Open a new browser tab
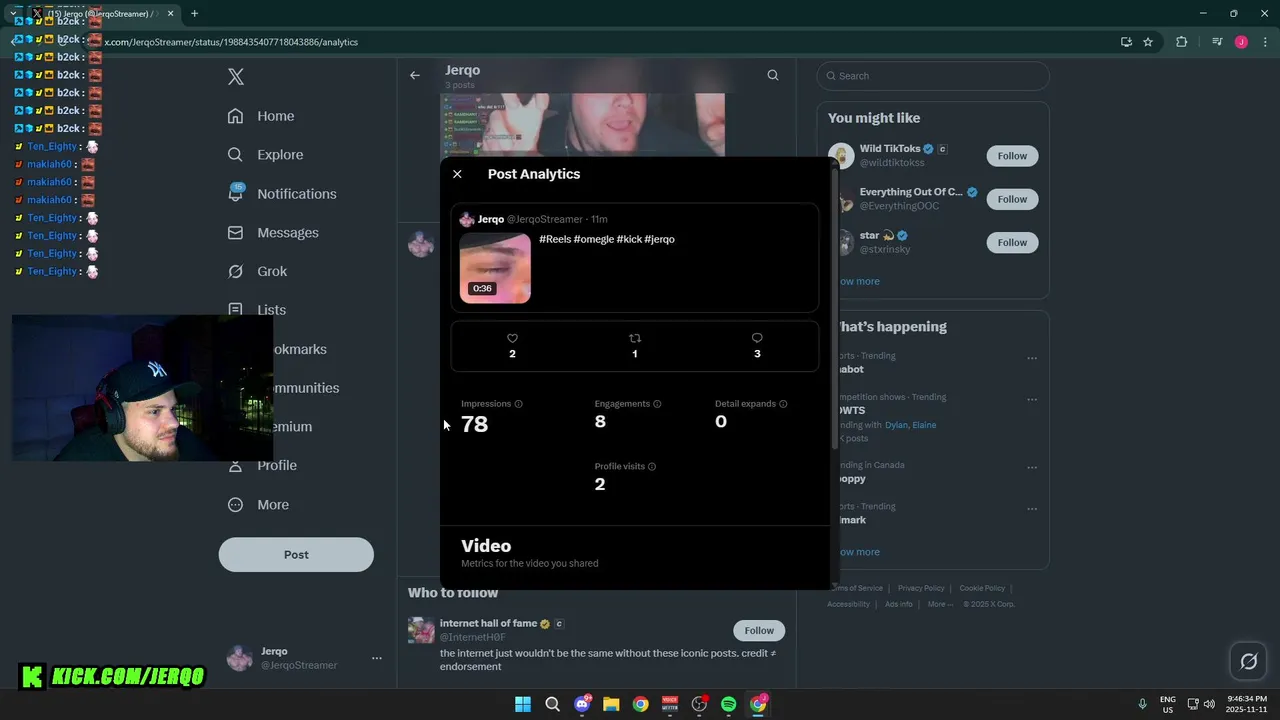The image size is (1280, 720). (194, 13)
